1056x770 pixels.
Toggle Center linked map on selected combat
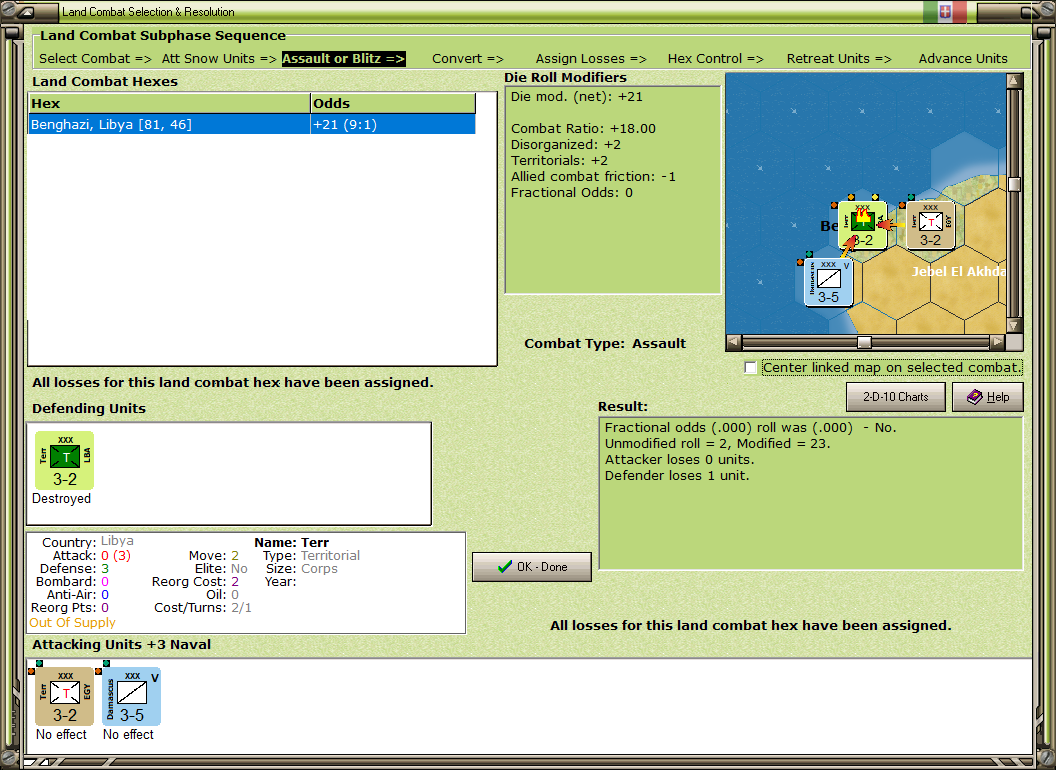tap(750, 367)
